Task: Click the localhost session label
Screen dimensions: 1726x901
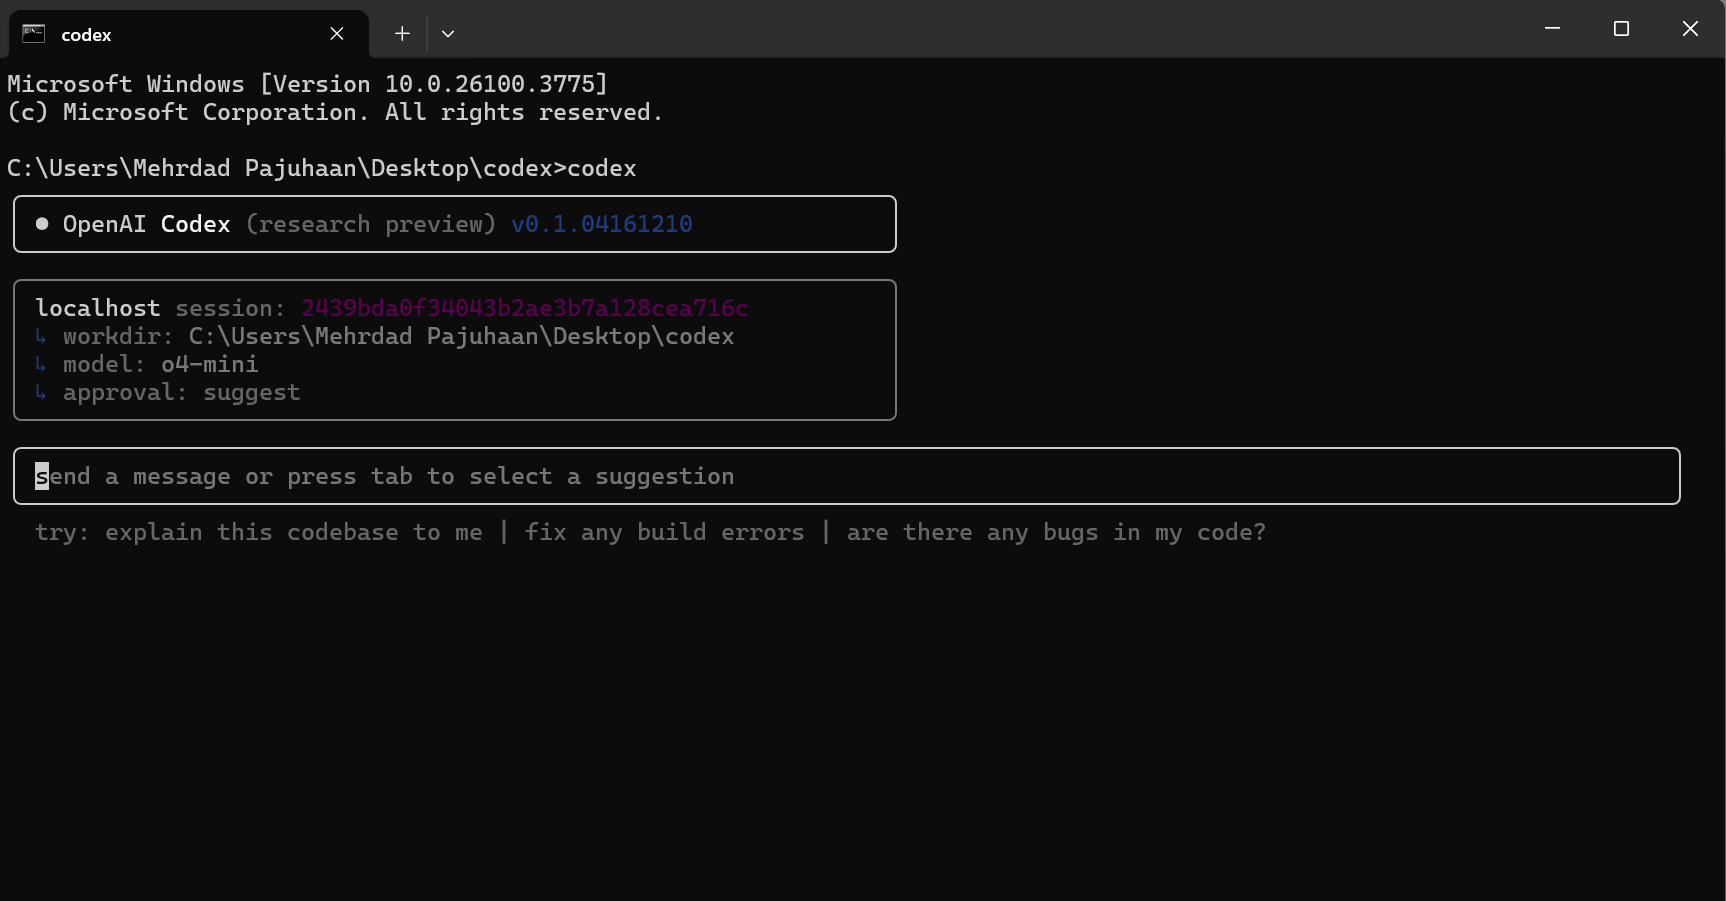Action: (x=160, y=308)
